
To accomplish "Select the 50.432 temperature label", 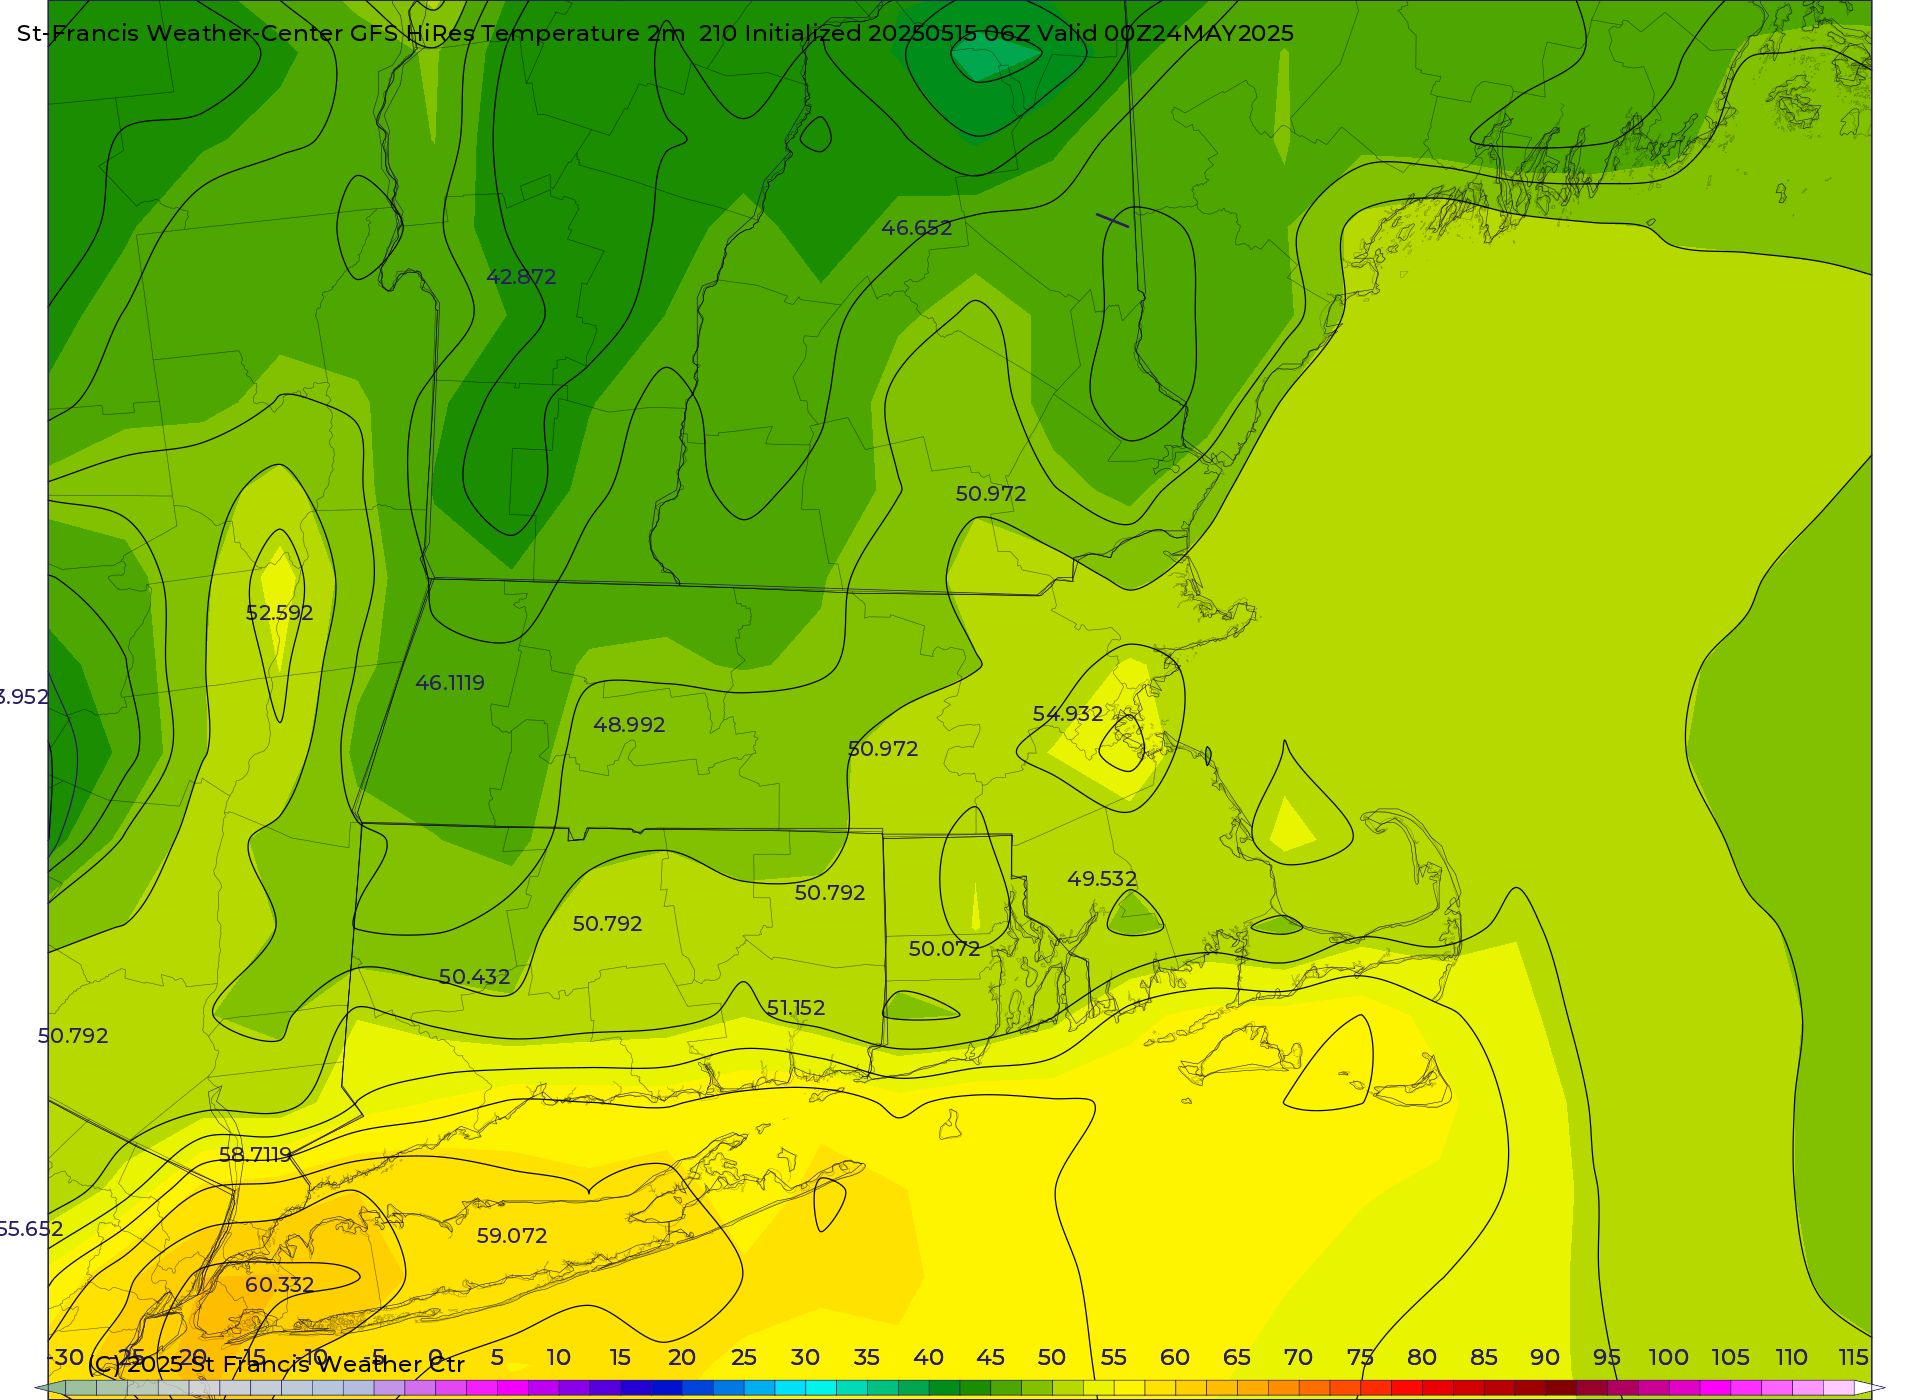I will click(474, 977).
